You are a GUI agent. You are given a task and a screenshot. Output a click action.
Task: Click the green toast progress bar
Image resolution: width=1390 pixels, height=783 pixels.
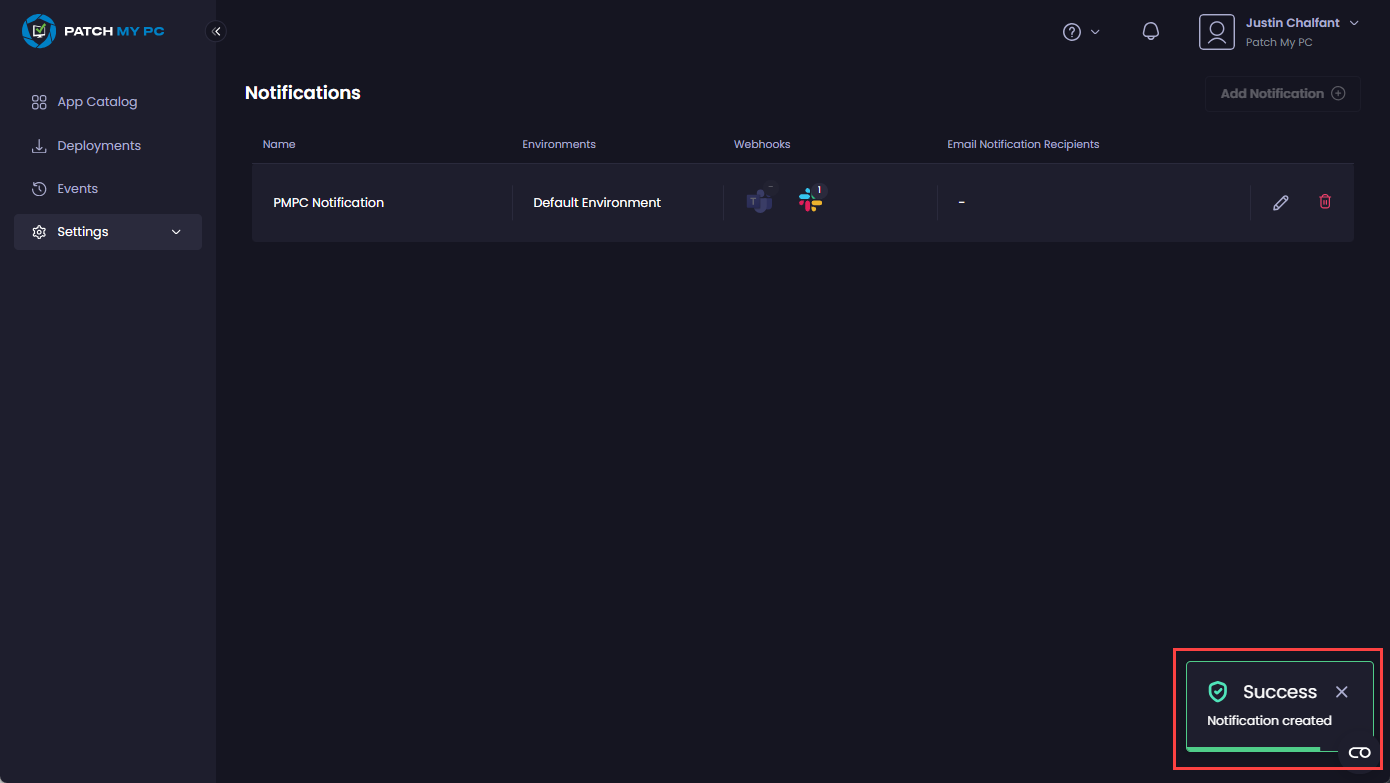[1252, 748]
